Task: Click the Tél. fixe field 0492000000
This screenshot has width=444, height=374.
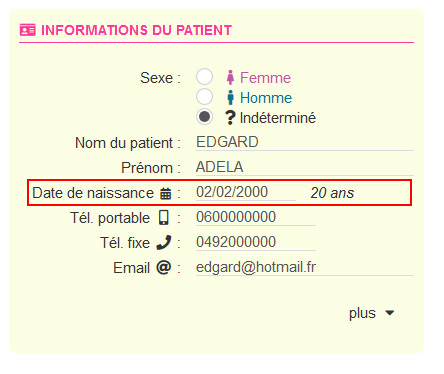Action: [x=256, y=242]
